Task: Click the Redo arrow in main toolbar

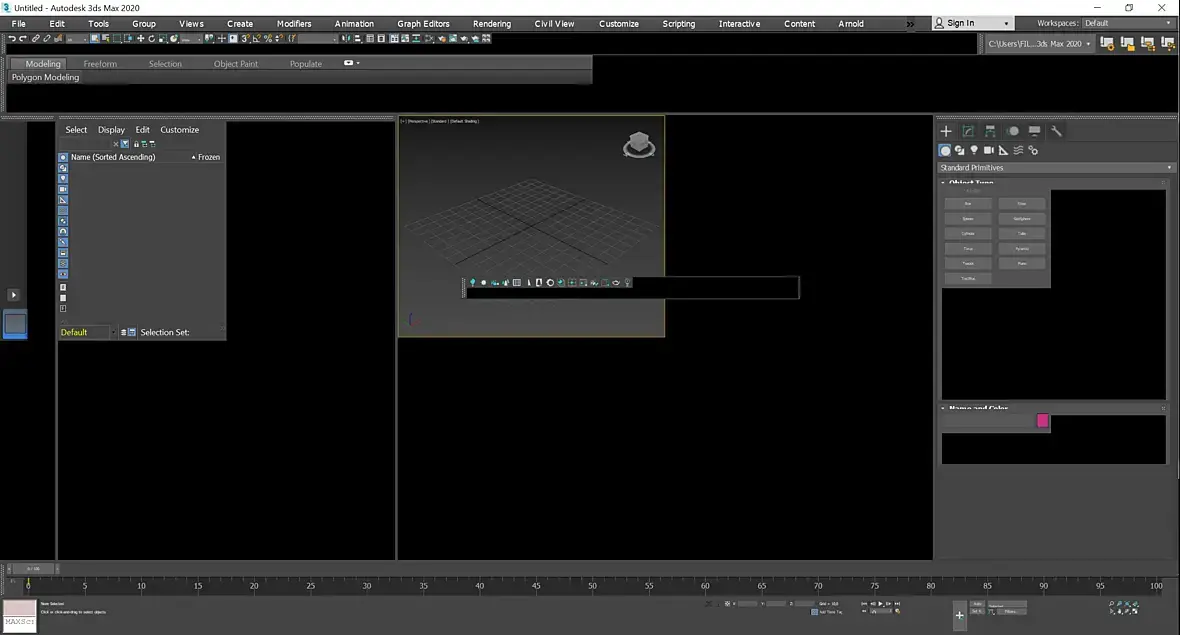Action: click(x=23, y=38)
